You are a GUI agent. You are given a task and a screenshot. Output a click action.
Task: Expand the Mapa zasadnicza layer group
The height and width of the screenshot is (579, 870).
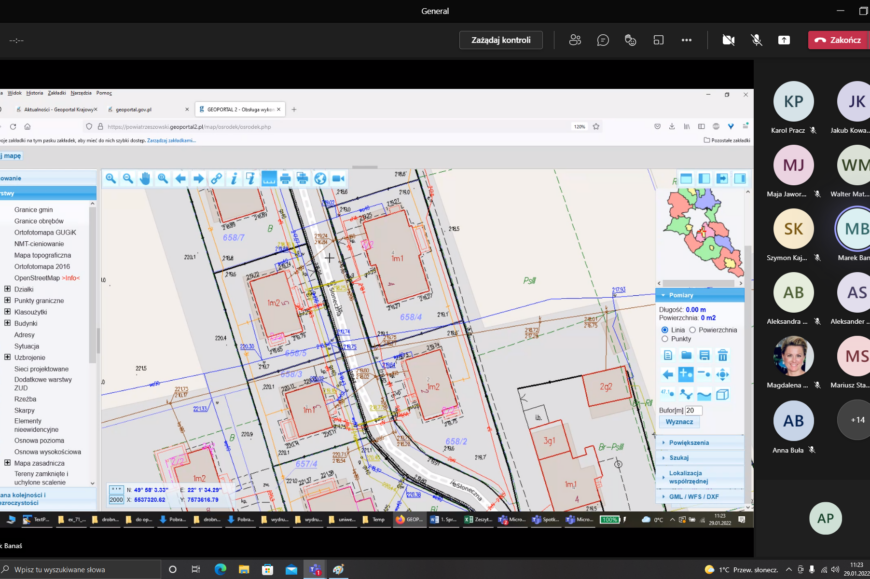[x=7, y=463]
